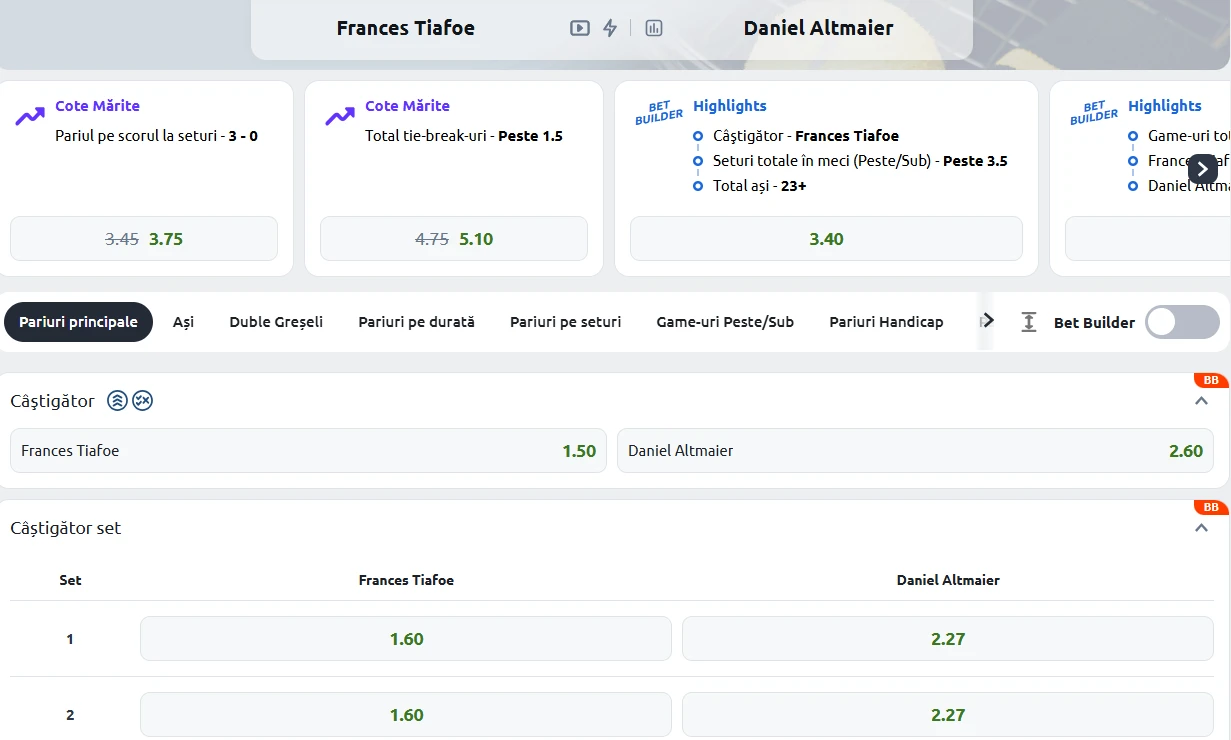Viewport: 1231px width, 740px height.
Task: Open Pariuri pe durată tab
Action: tap(417, 322)
